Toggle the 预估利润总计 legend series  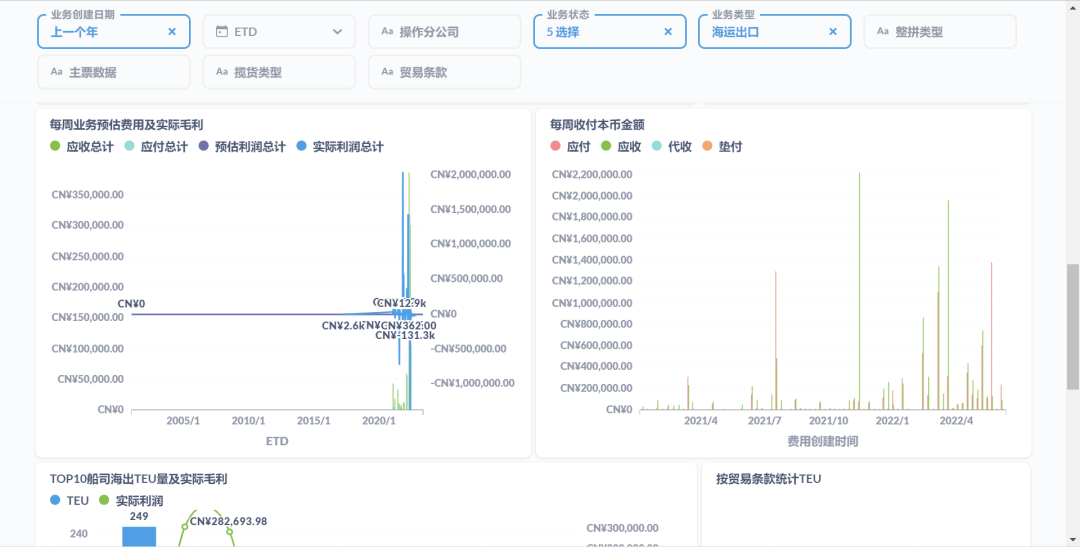pyautogui.click(x=242, y=147)
